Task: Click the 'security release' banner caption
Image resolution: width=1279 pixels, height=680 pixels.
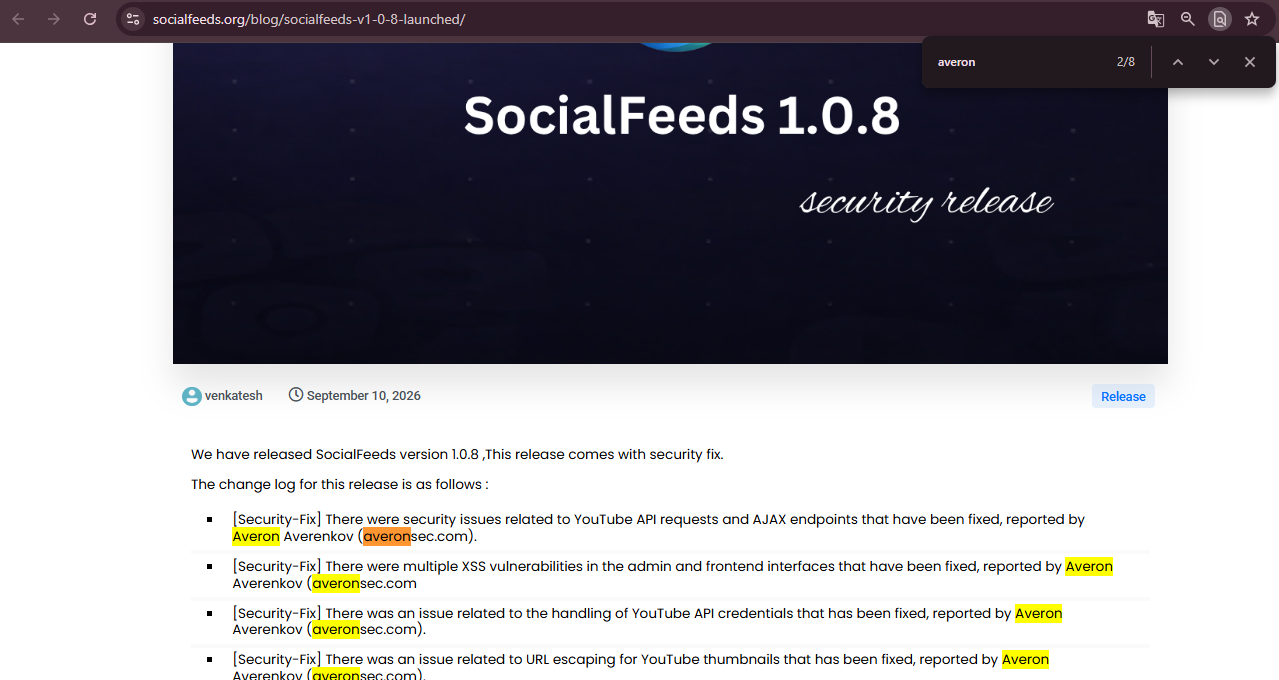Action: [927, 203]
